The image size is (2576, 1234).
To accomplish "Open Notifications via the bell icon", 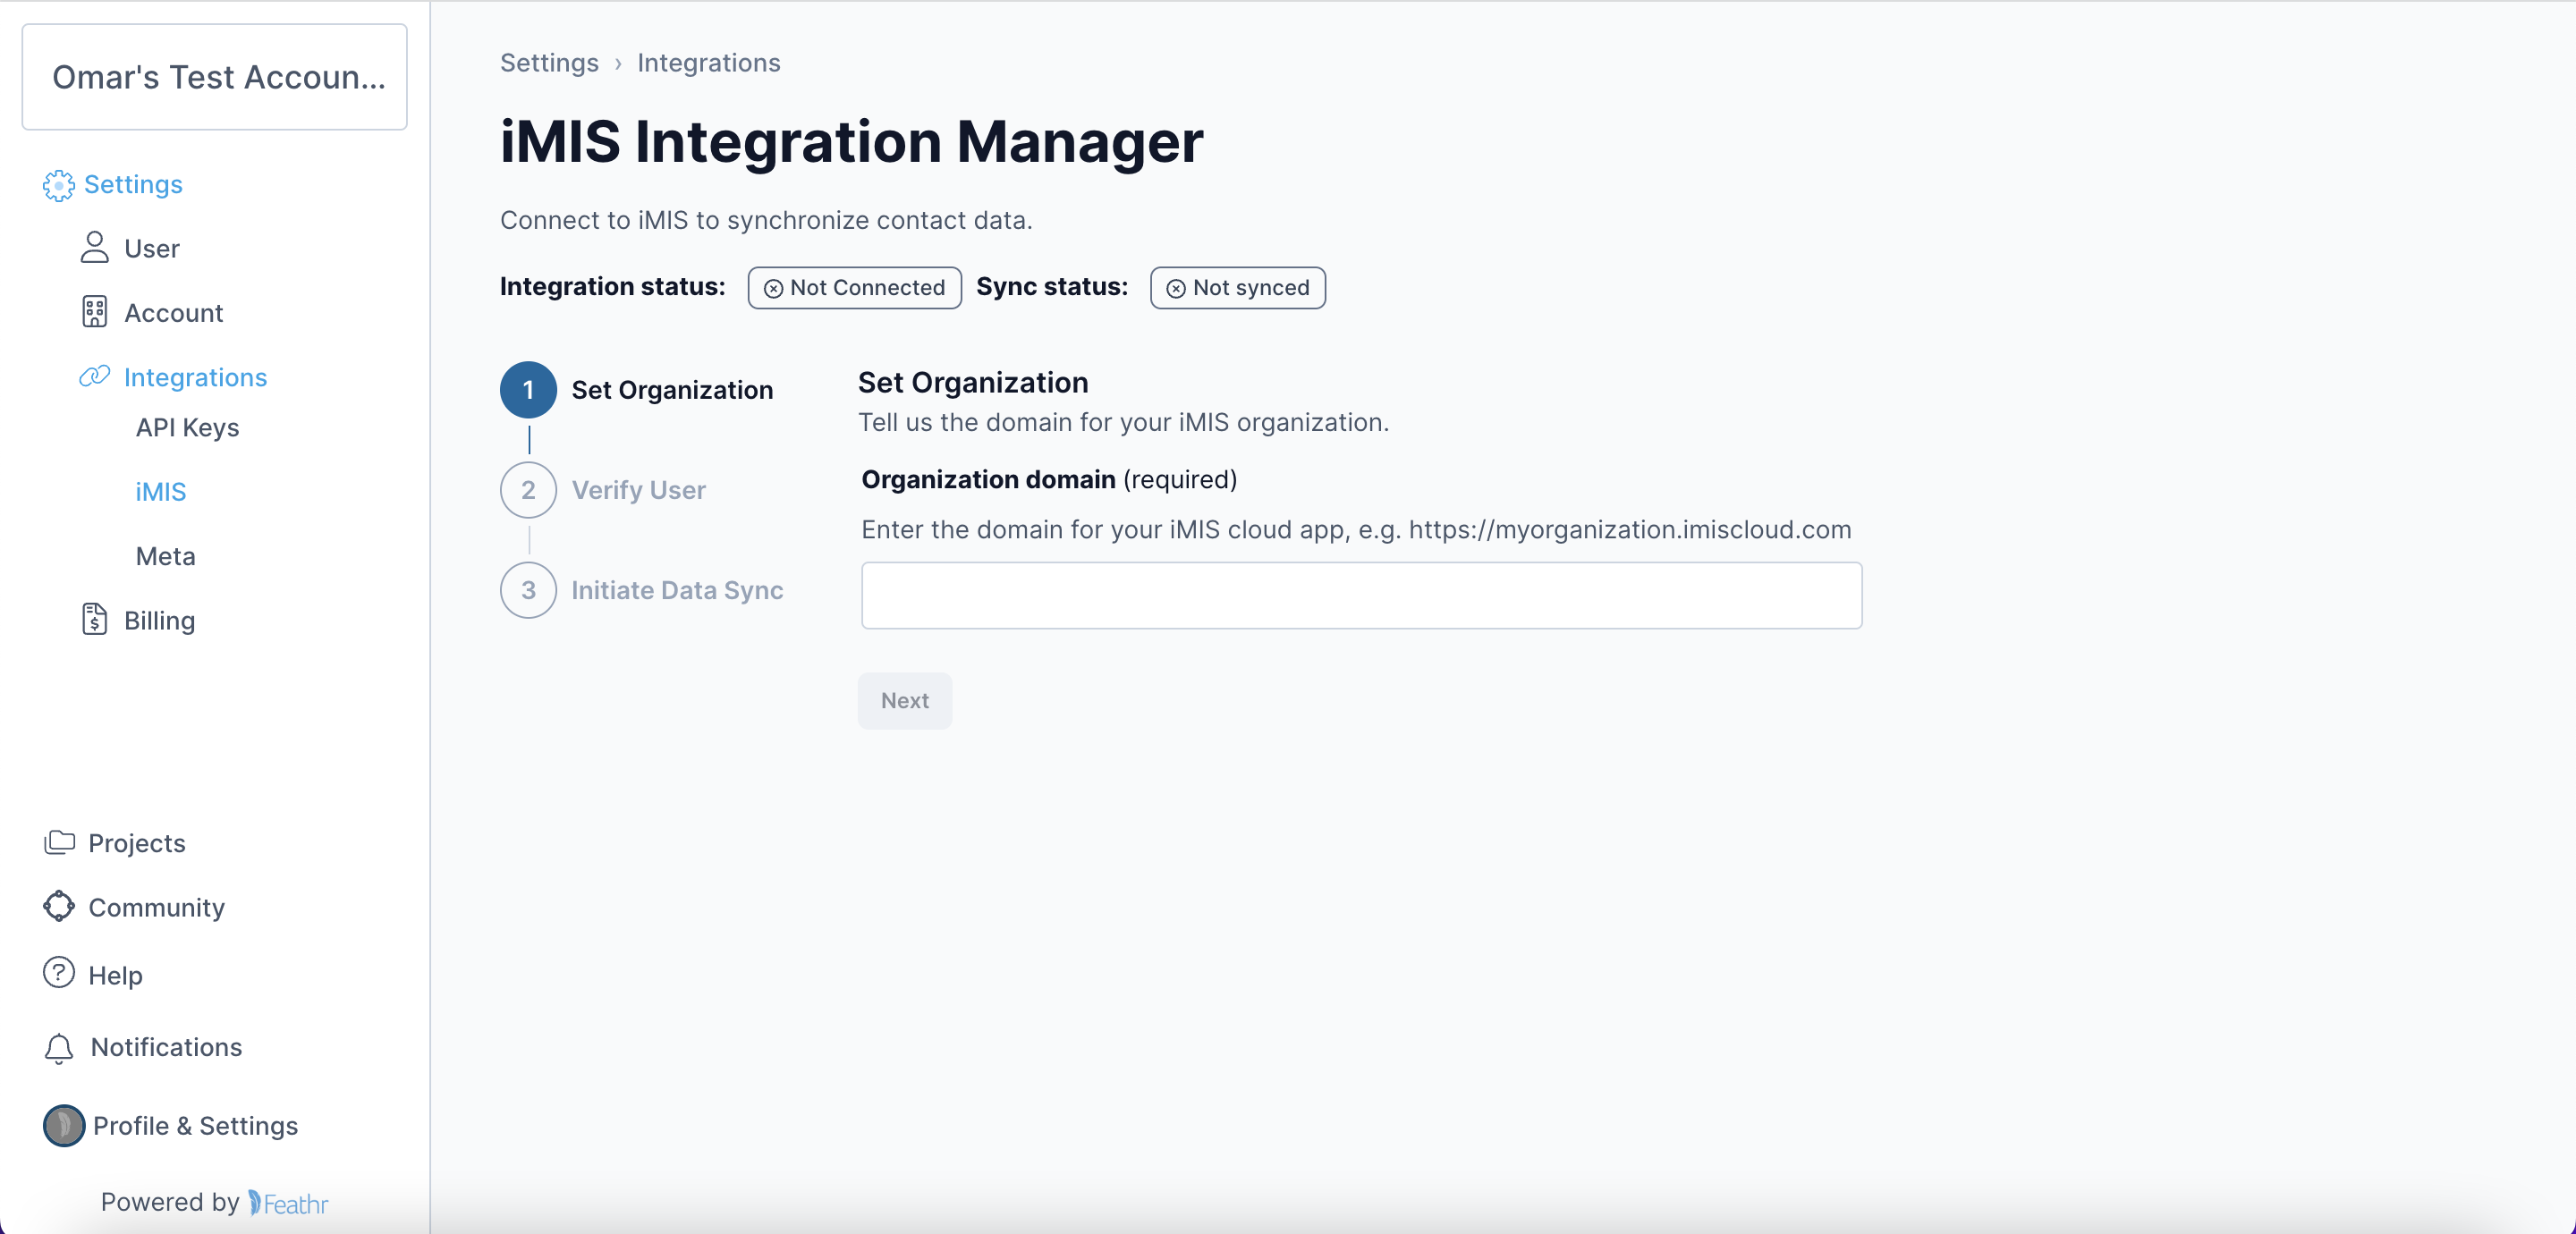I will click(x=59, y=1047).
